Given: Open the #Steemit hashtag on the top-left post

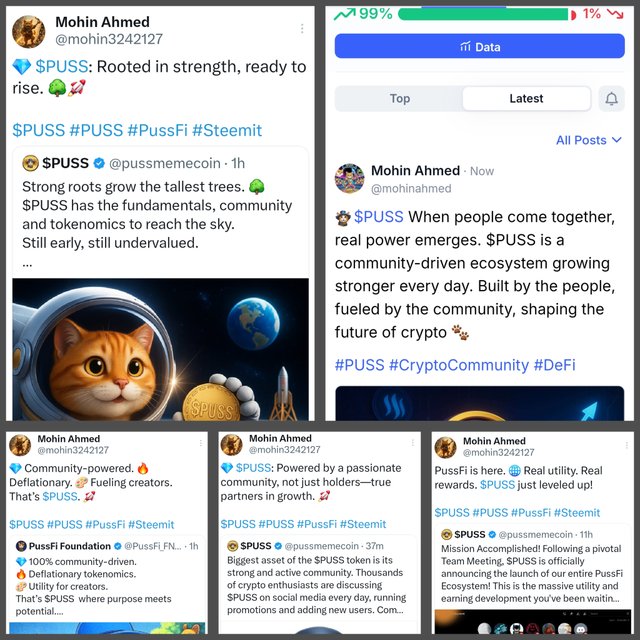Looking at the screenshot, I should point(227,130).
